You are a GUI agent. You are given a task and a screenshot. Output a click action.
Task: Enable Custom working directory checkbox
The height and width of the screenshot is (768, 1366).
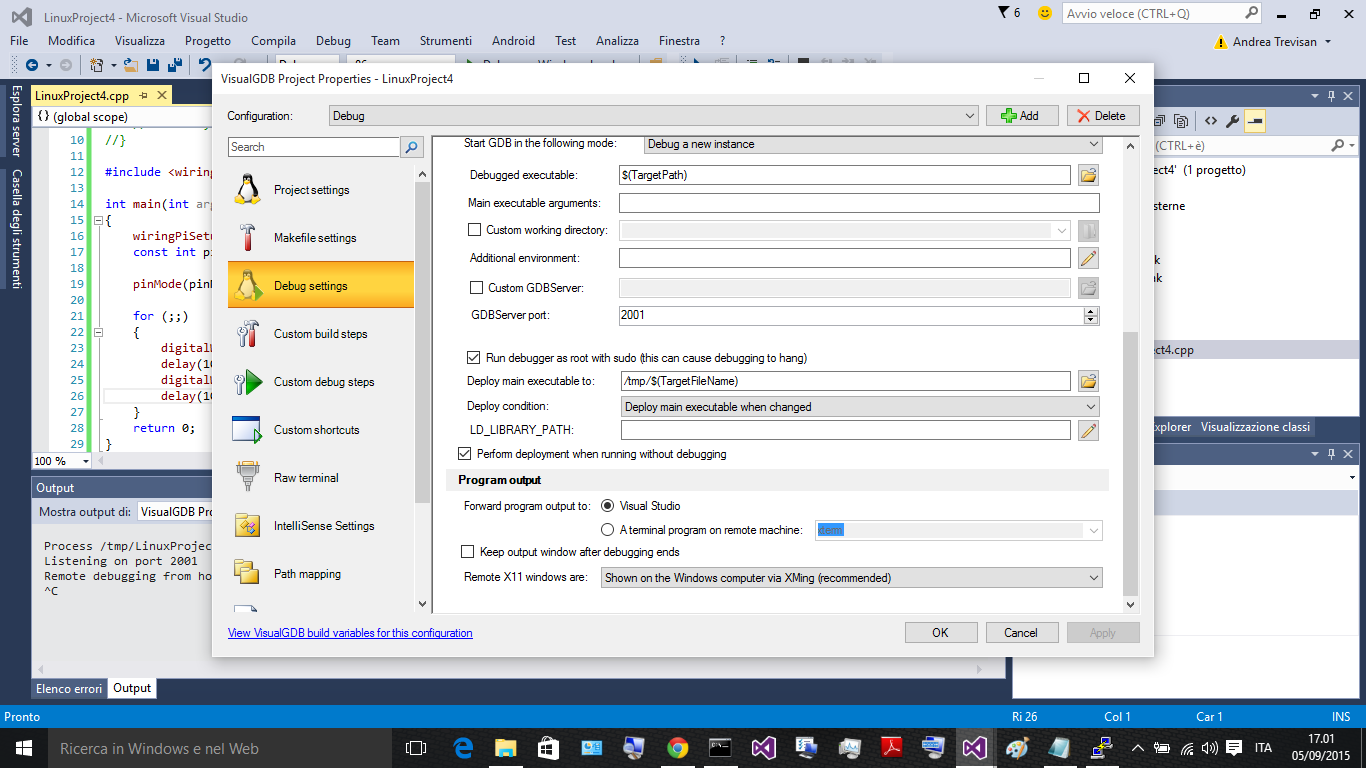pyautogui.click(x=475, y=230)
